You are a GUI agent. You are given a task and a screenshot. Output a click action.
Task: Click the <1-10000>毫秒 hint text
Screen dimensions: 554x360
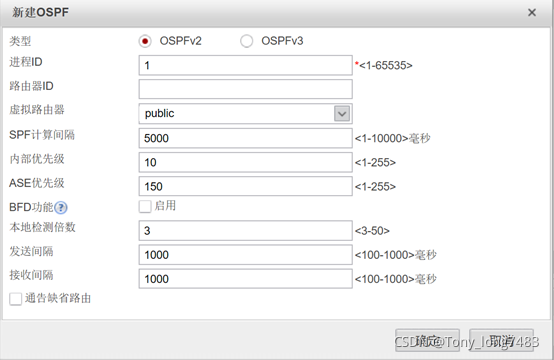[393, 138]
